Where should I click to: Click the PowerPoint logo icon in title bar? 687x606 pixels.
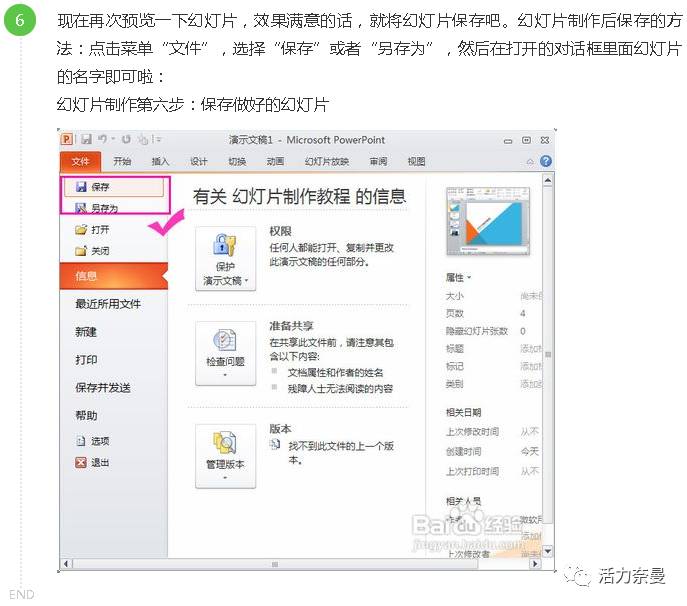tap(67, 139)
